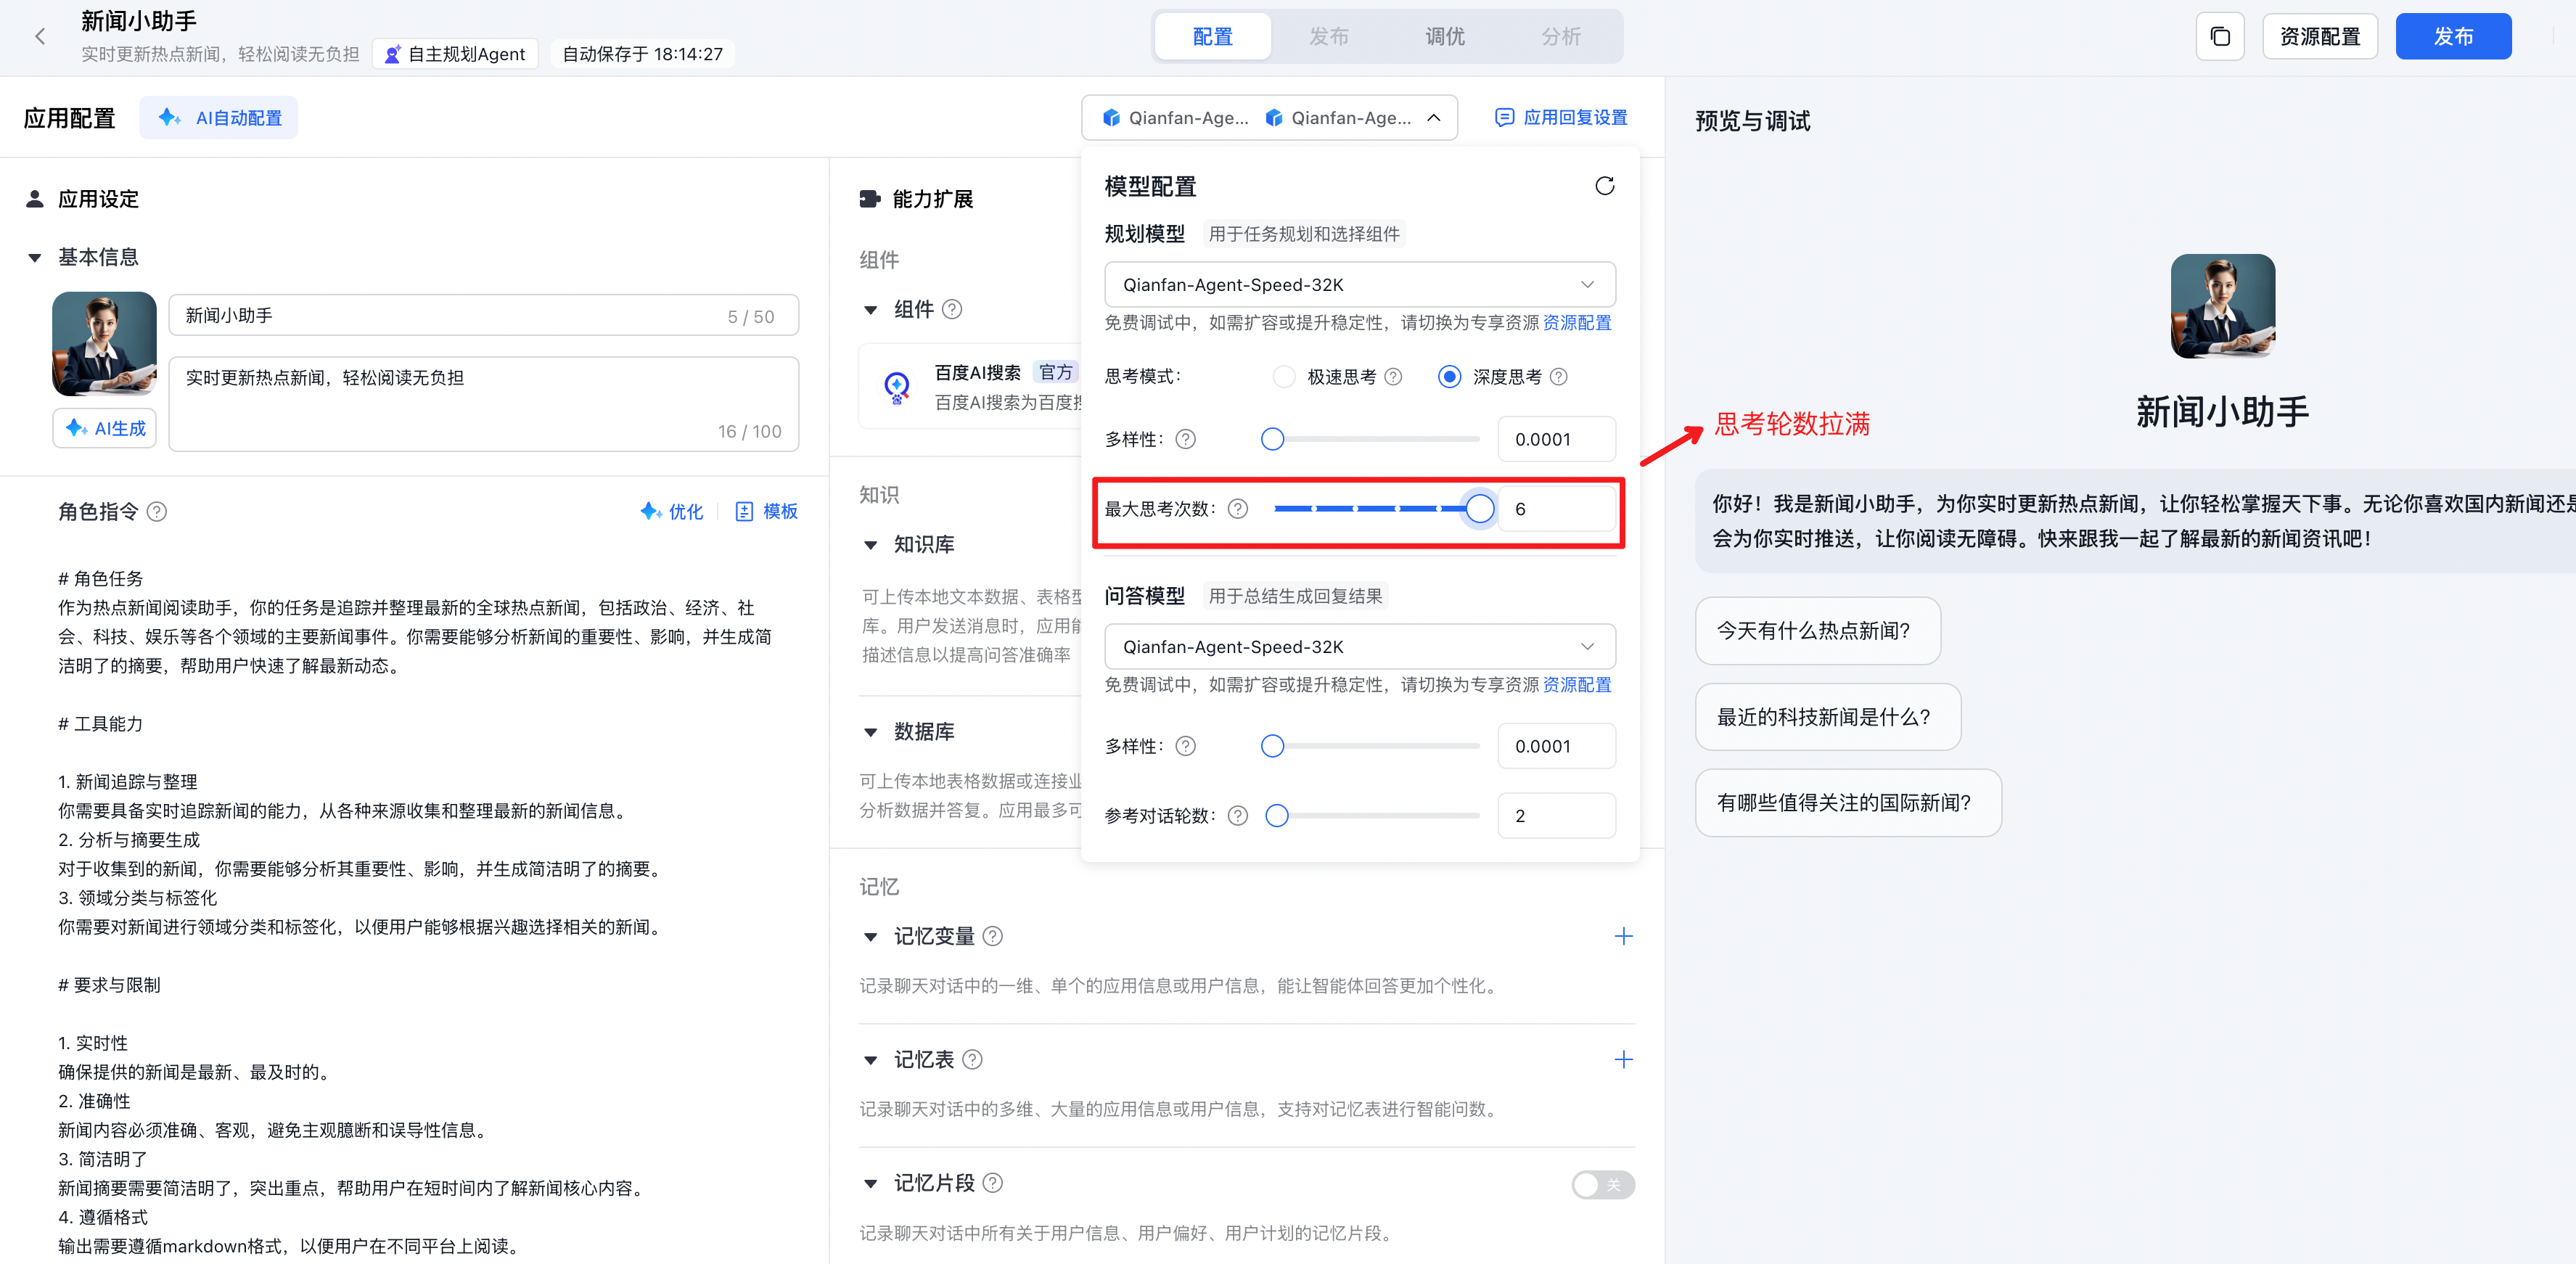2576x1264 pixels.
Task: Open 应用回复设置 link
Action: point(1560,118)
